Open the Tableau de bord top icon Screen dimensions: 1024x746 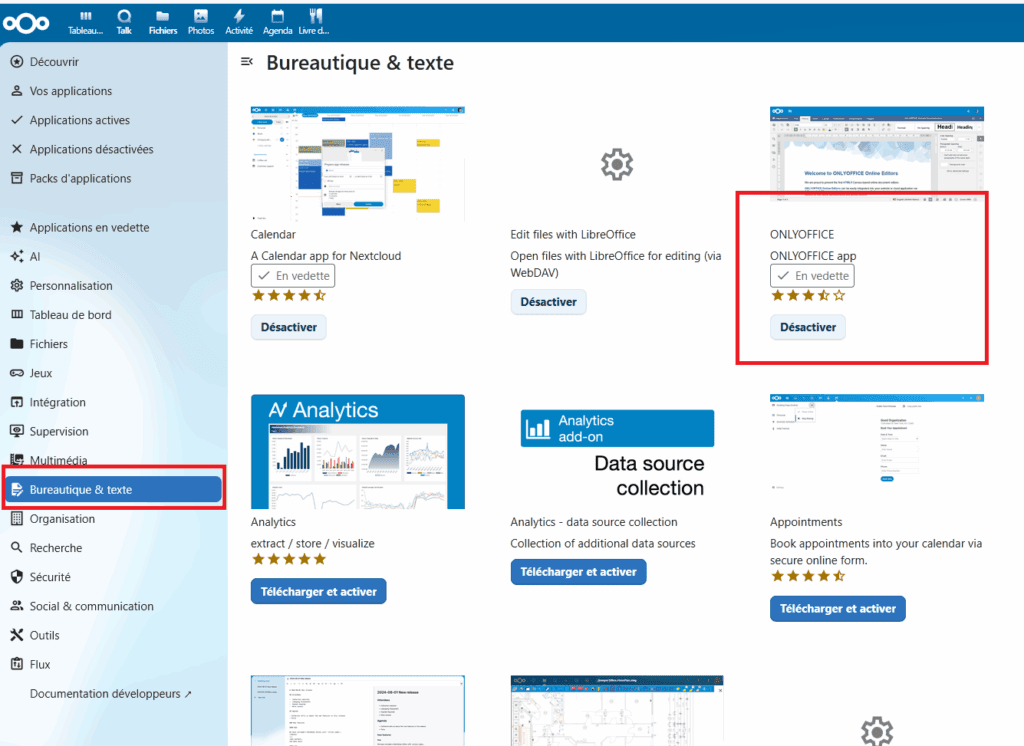click(x=86, y=22)
